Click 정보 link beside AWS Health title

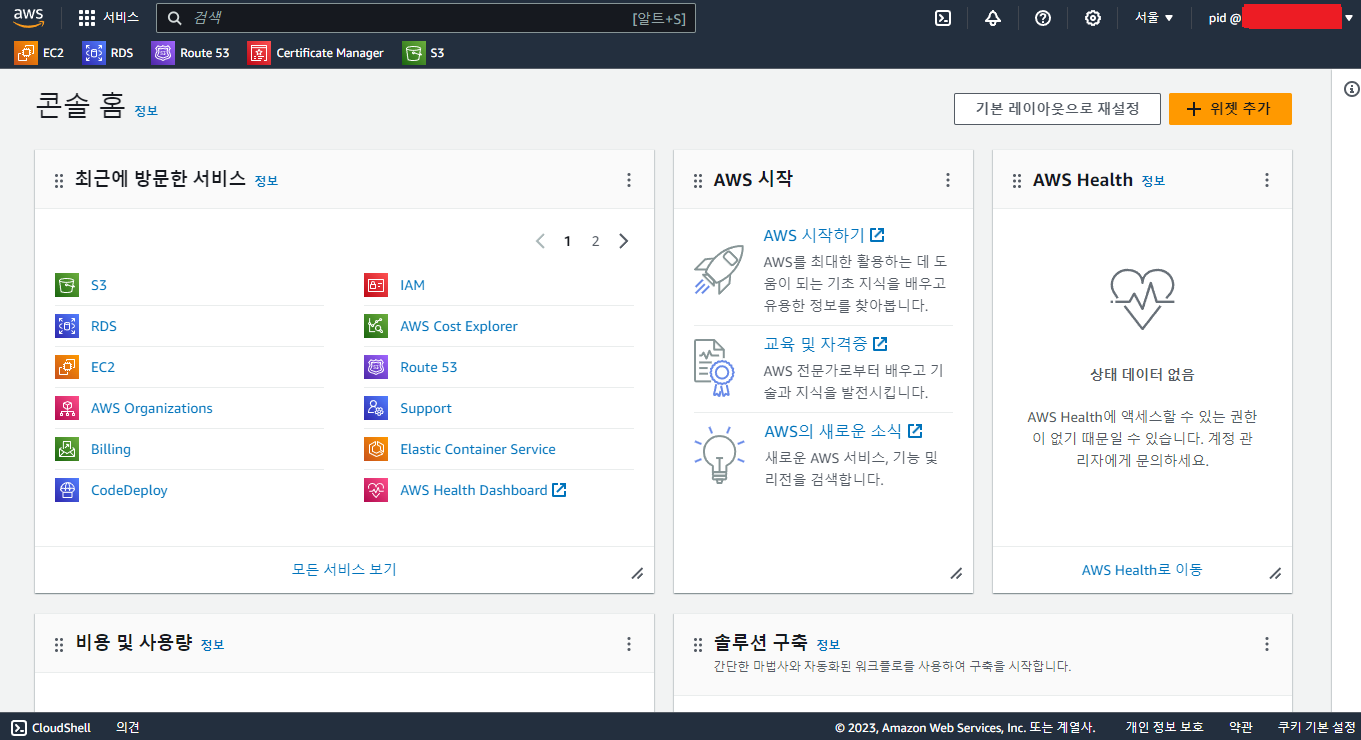coord(1153,181)
